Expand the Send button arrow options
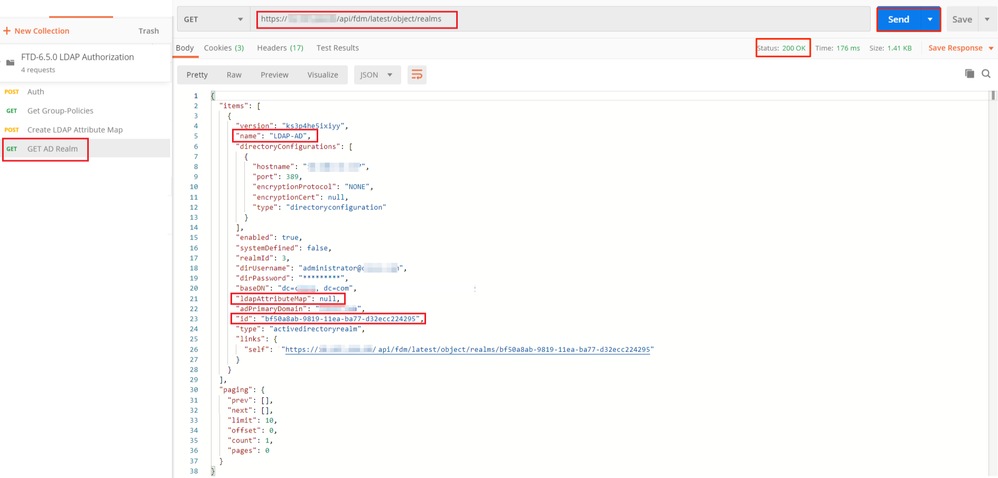 pyautogui.click(x=931, y=19)
